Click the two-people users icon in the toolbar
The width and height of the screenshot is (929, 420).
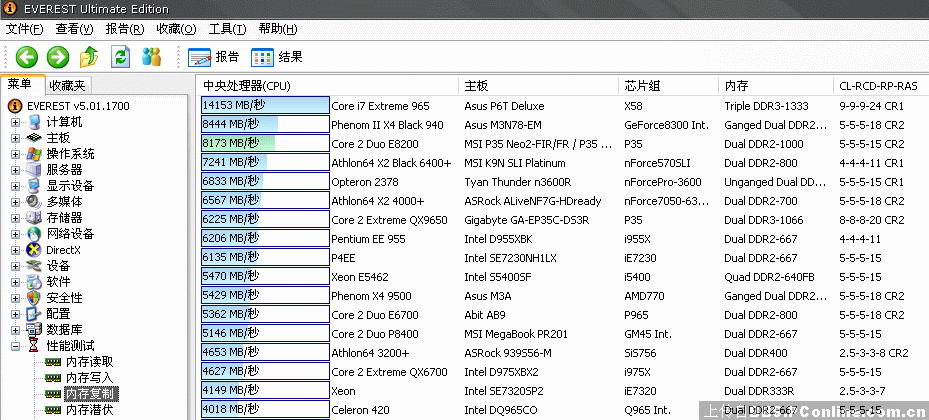(152, 57)
